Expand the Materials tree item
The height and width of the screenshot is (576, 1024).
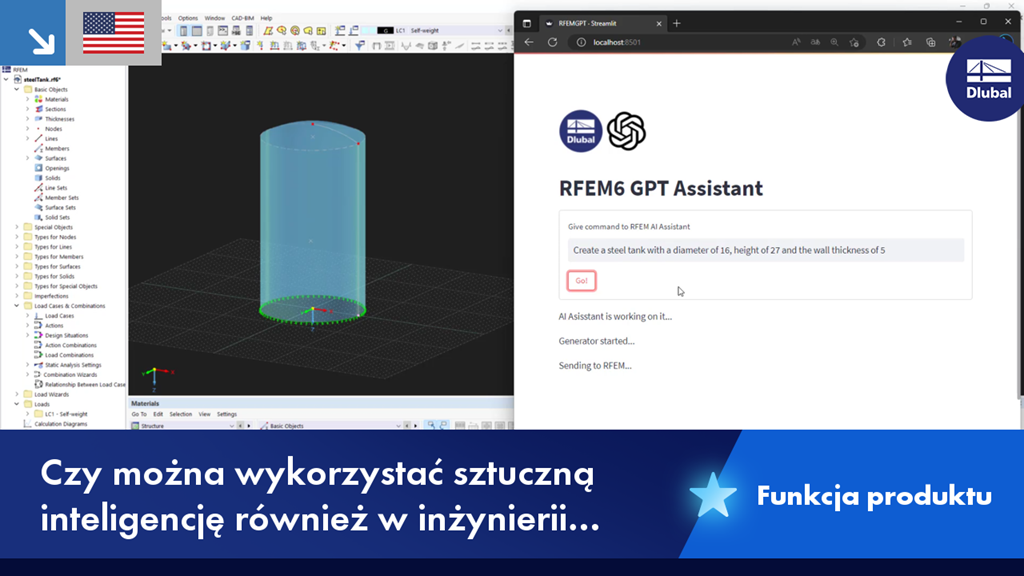27,99
